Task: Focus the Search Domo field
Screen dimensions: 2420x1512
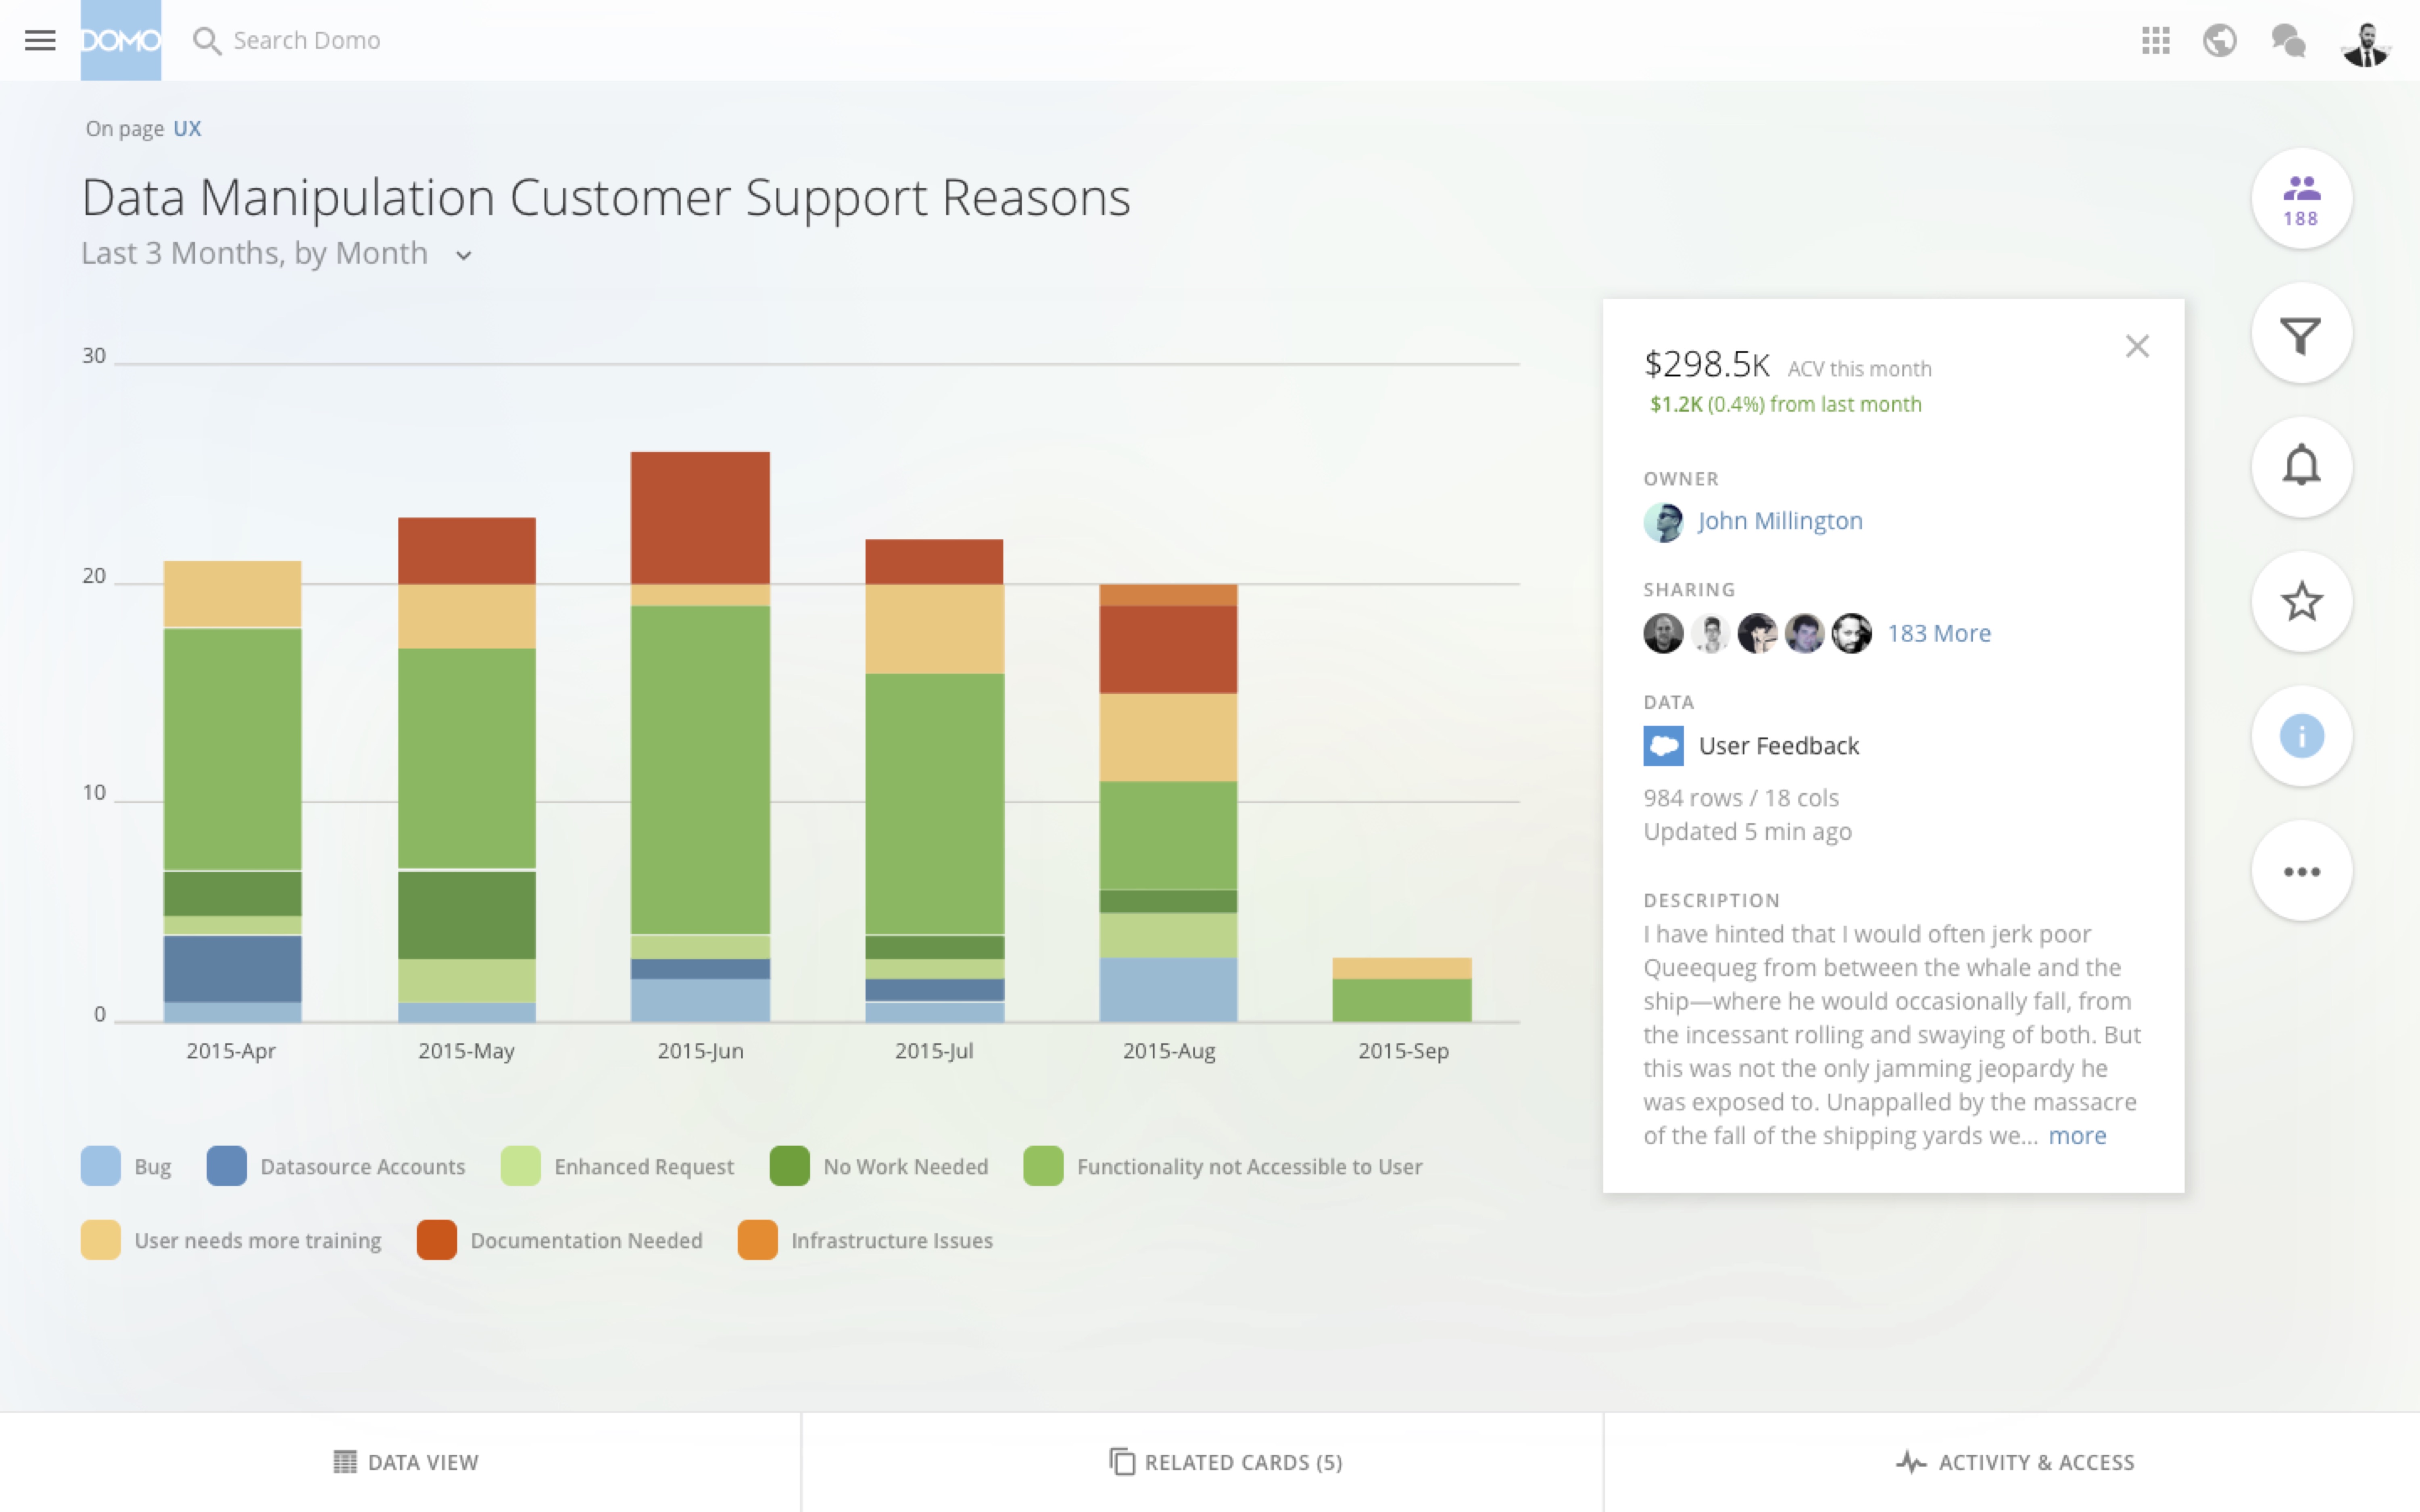Action: (x=307, y=41)
